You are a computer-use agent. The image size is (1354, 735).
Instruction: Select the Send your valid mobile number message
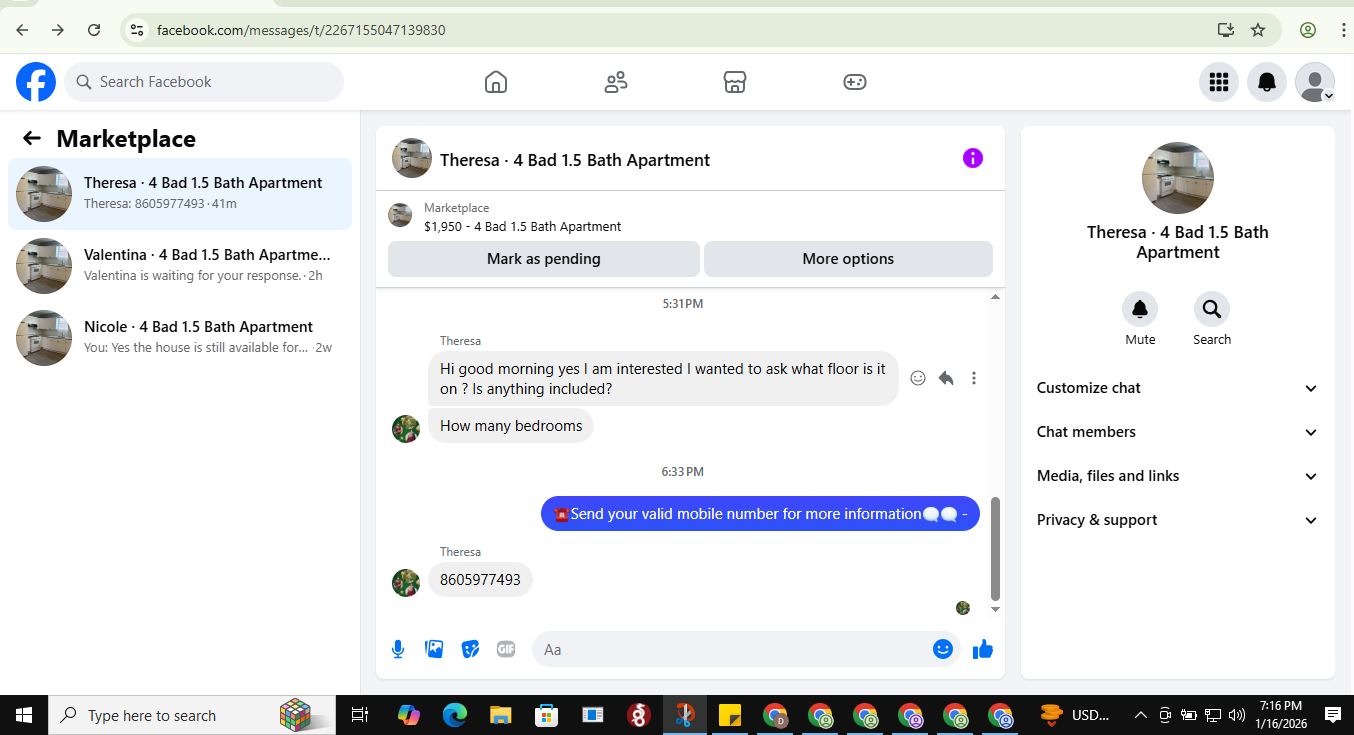760,514
